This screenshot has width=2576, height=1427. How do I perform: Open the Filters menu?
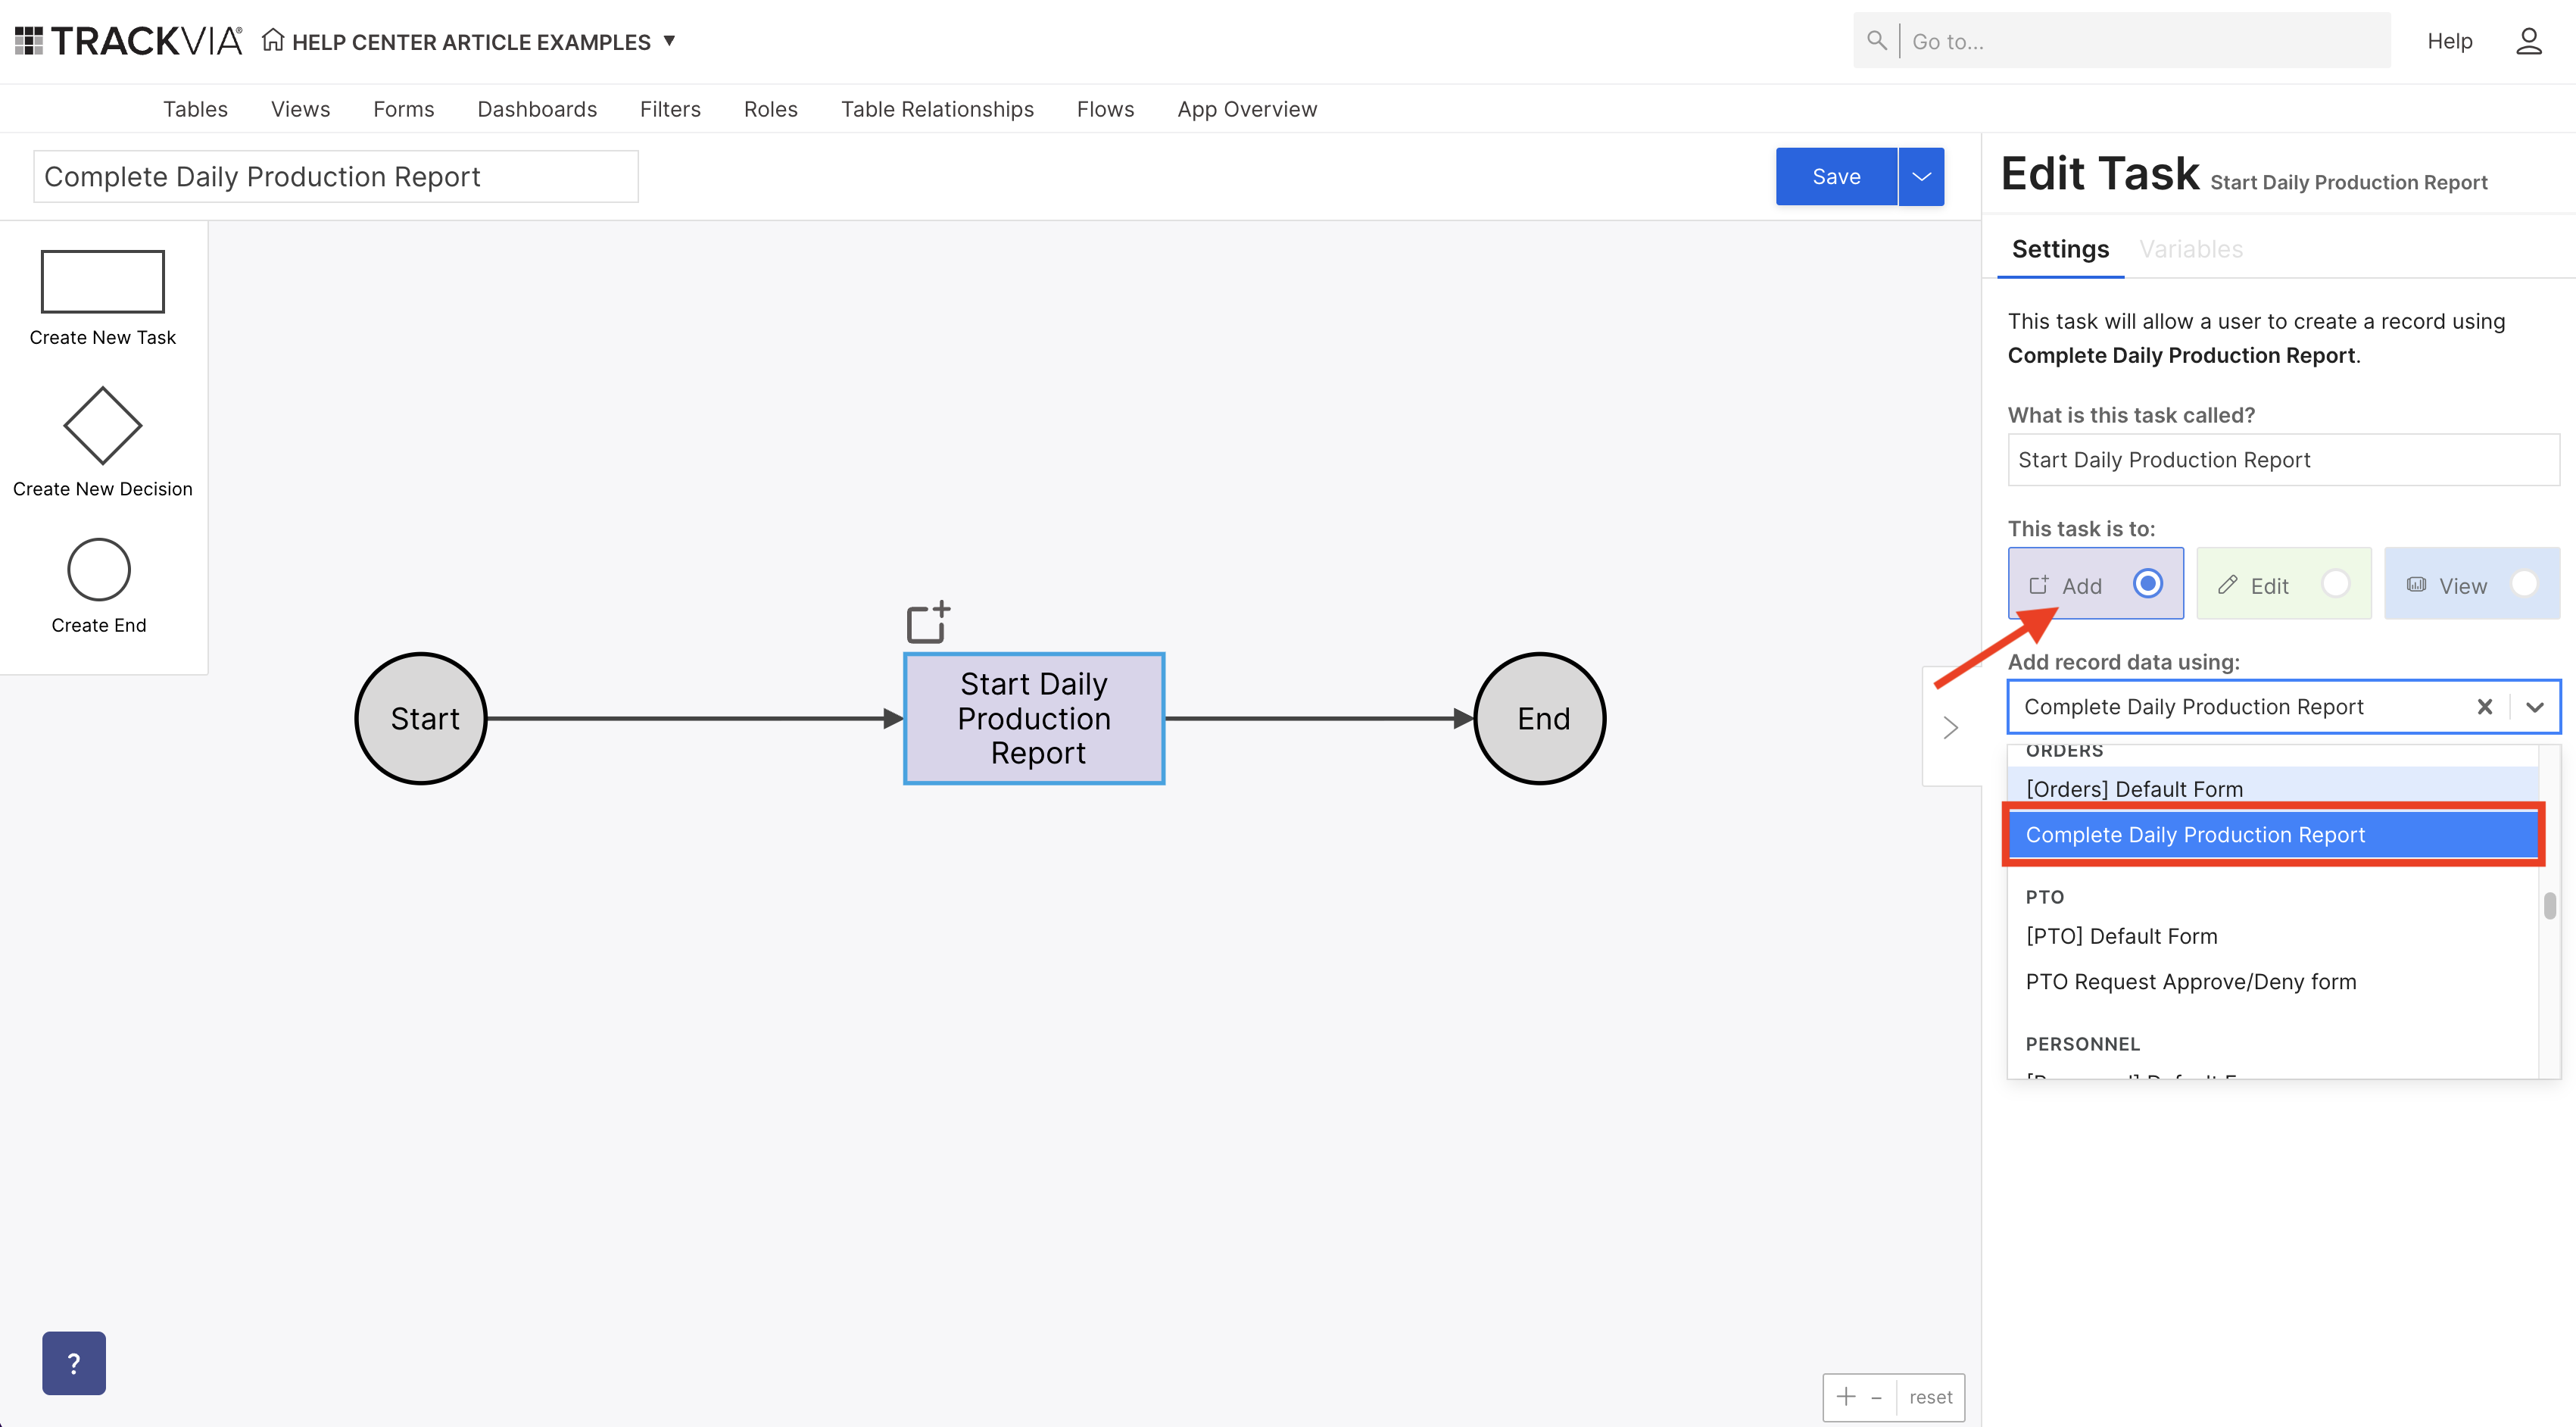(x=670, y=109)
